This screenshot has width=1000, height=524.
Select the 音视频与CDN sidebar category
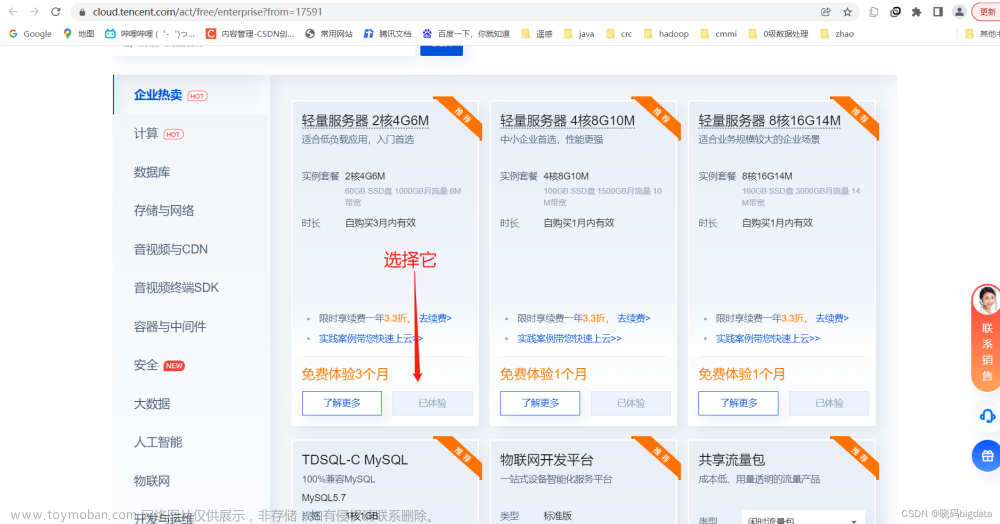[191, 249]
